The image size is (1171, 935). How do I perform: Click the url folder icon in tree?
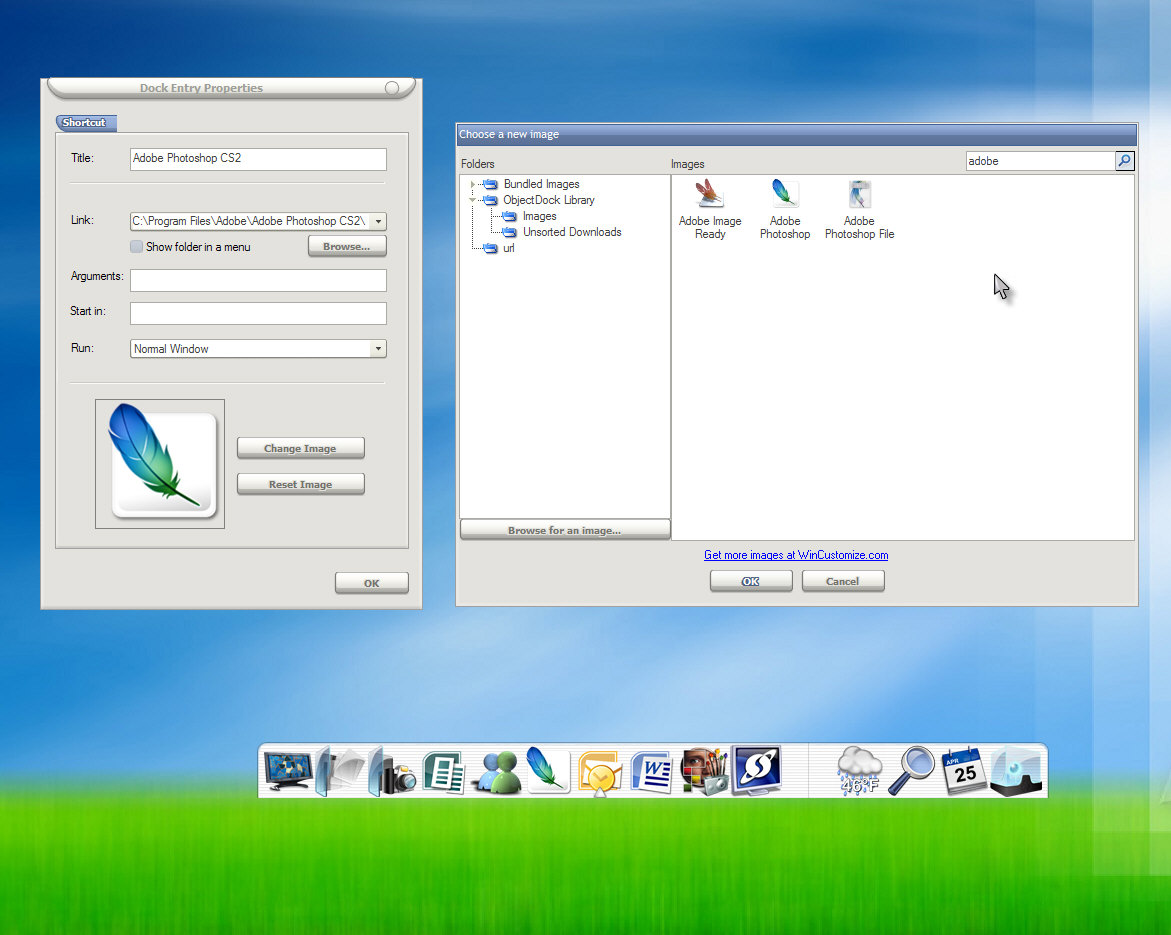point(491,248)
